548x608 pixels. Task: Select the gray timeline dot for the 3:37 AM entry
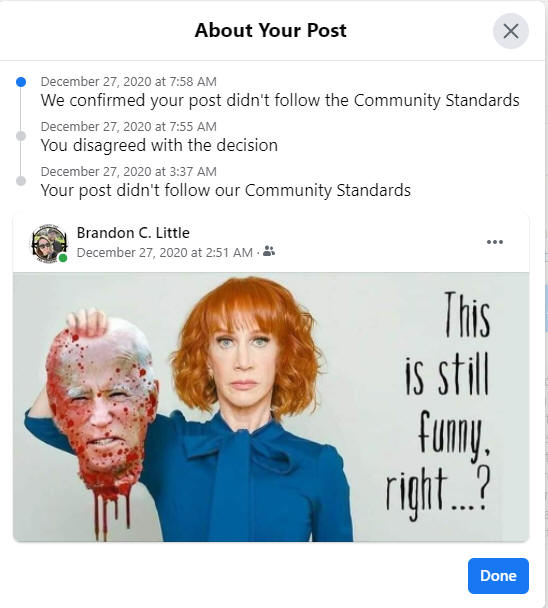(21, 181)
